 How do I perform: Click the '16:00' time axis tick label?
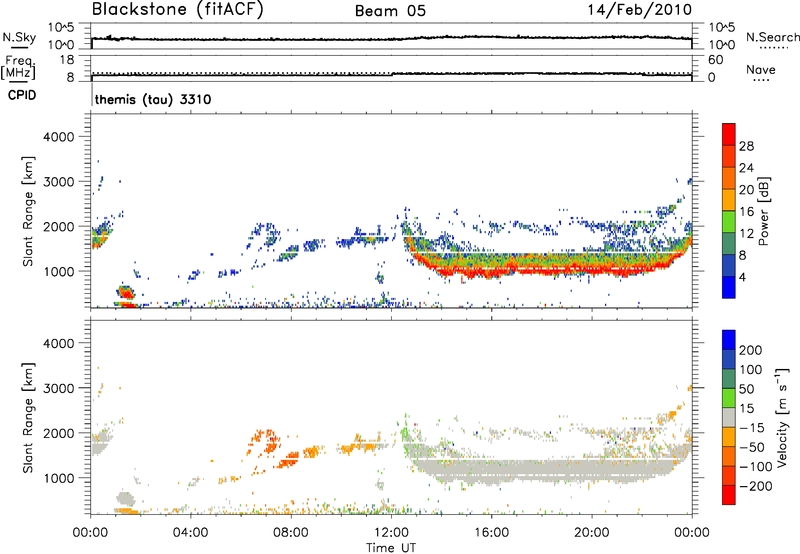click(x=491, y=533)
